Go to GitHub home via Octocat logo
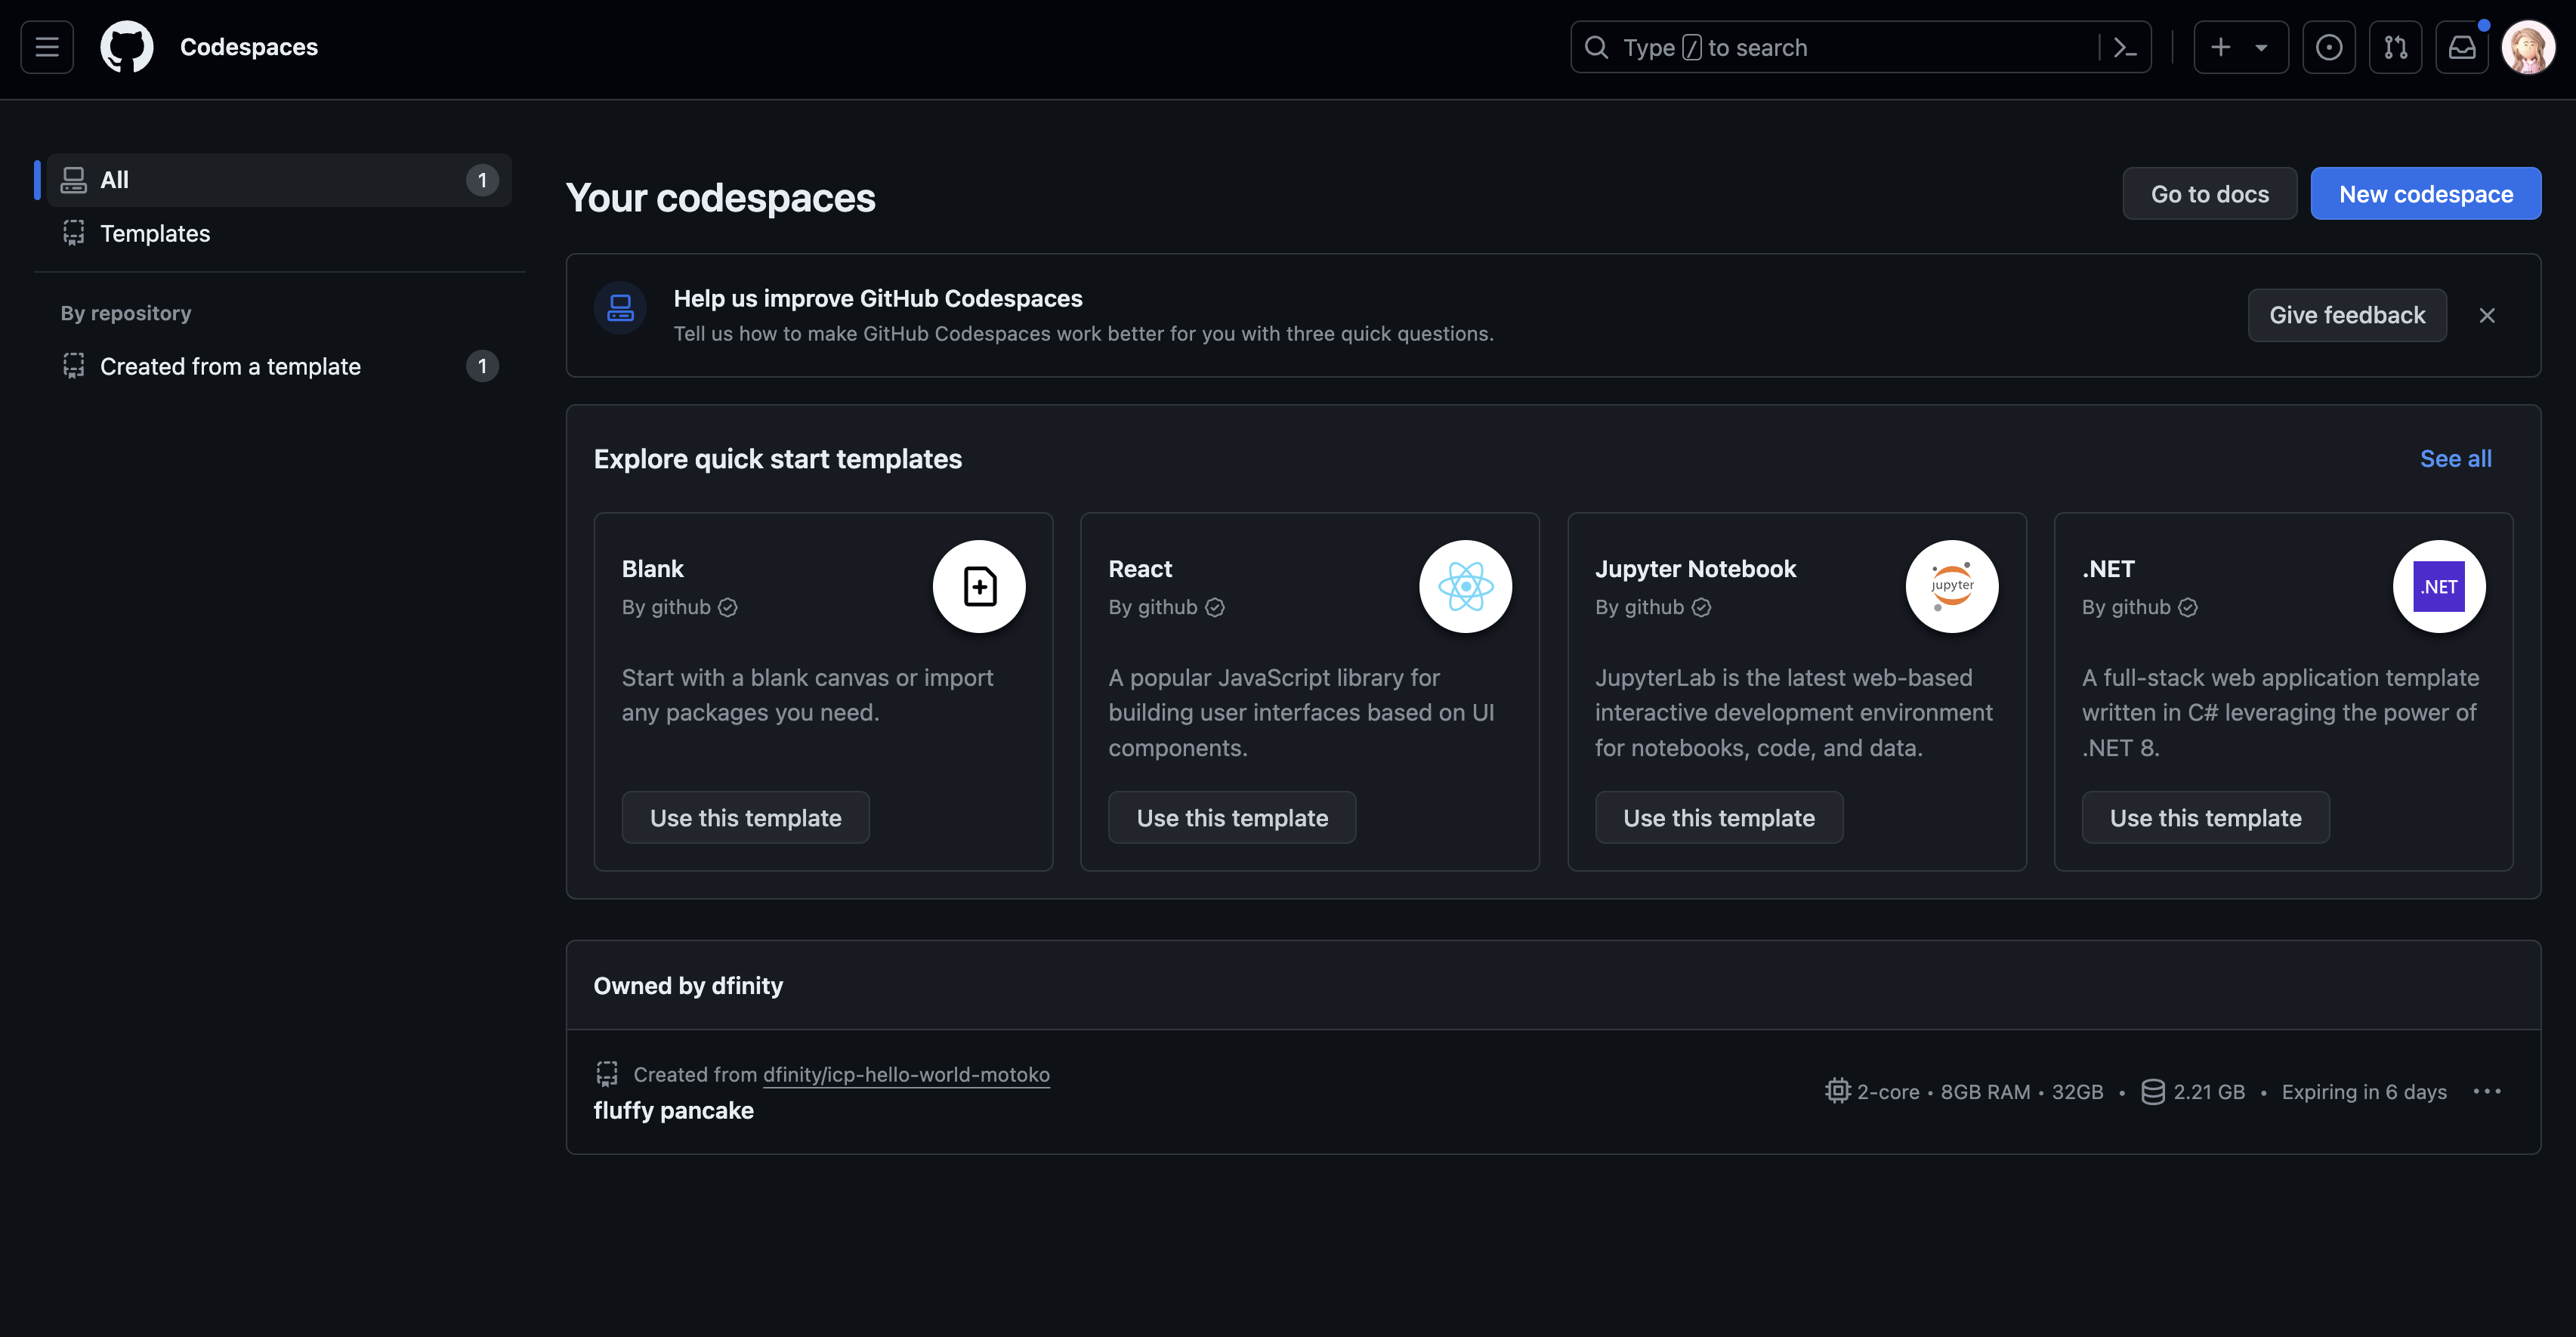This screenshot has width=2576, height=1337. coord(127,47)
